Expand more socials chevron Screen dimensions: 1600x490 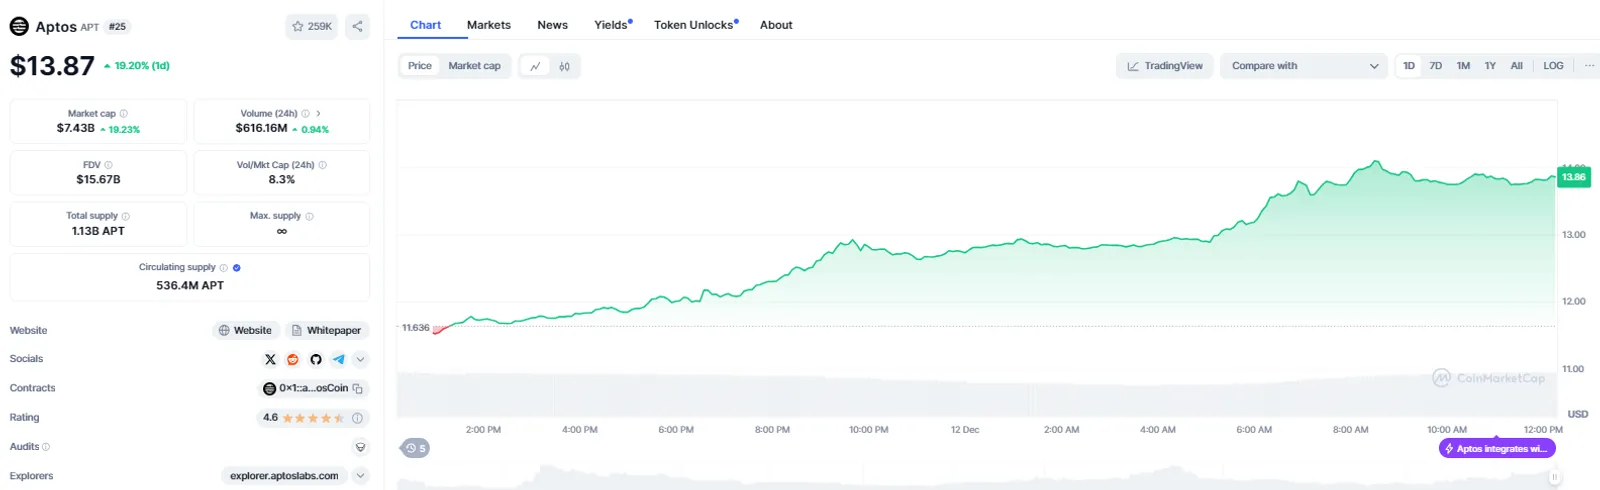[x=361, y=359]
